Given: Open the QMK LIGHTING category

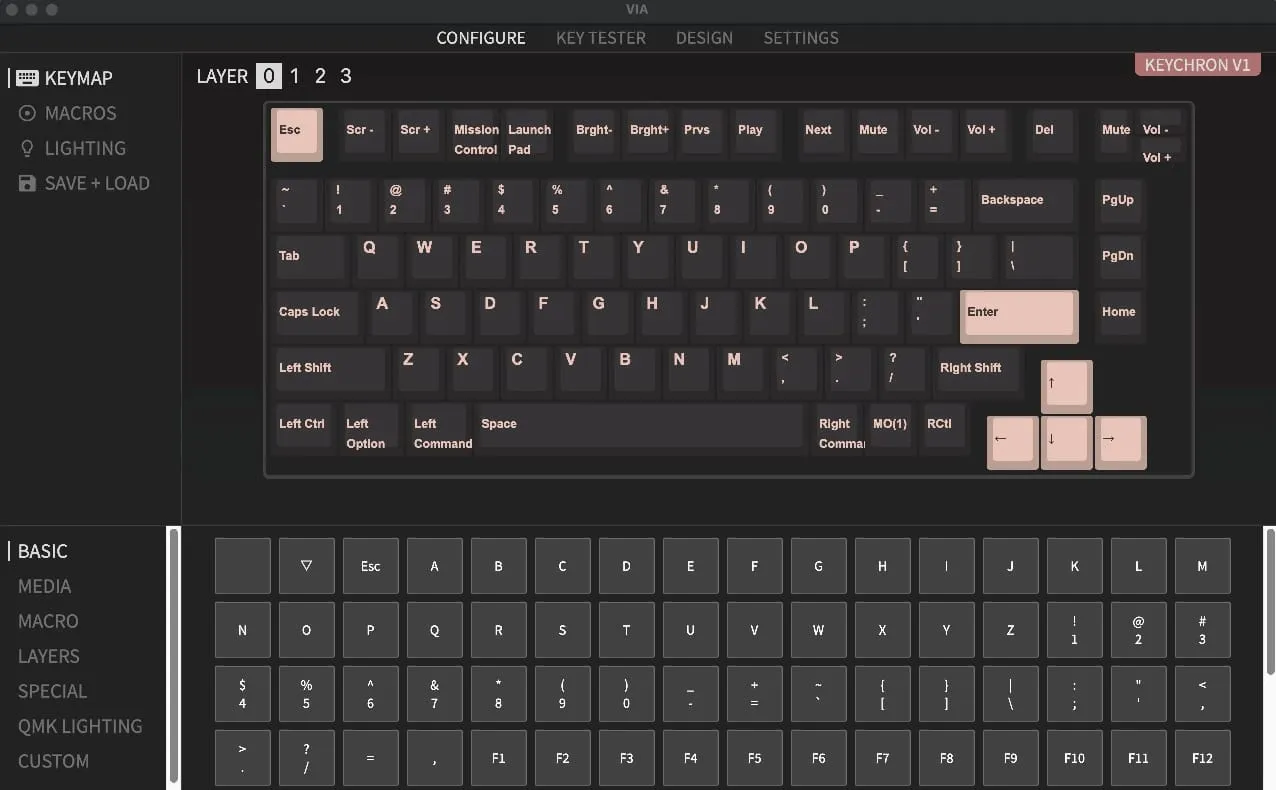Looking at the screenshot, I should point(80,726).
